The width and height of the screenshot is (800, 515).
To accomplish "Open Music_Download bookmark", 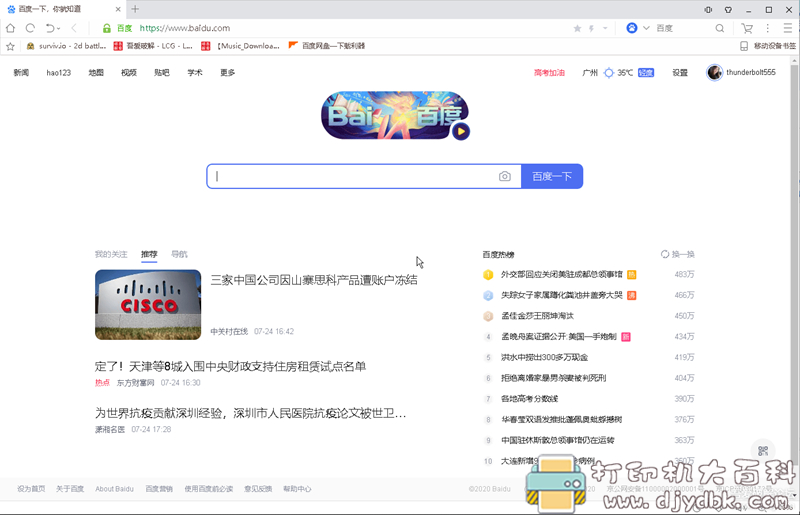I will (240, 46).
